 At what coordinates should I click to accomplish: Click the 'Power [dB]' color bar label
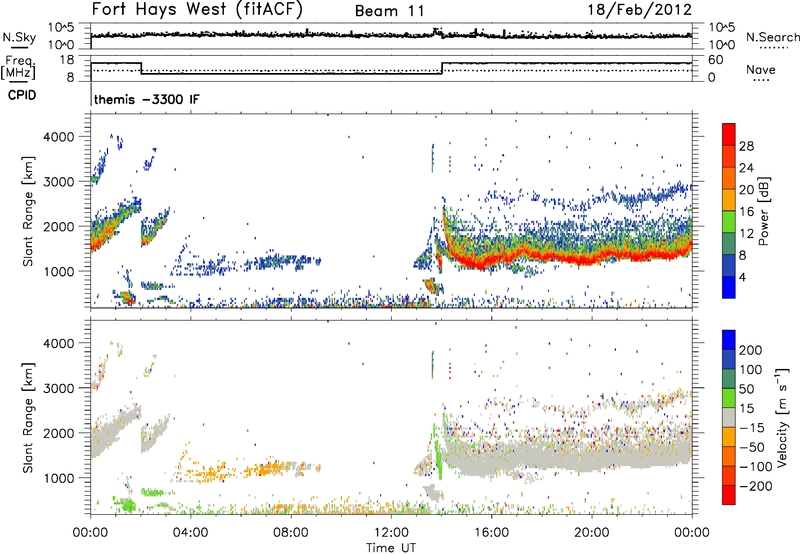tap(764, 211)
